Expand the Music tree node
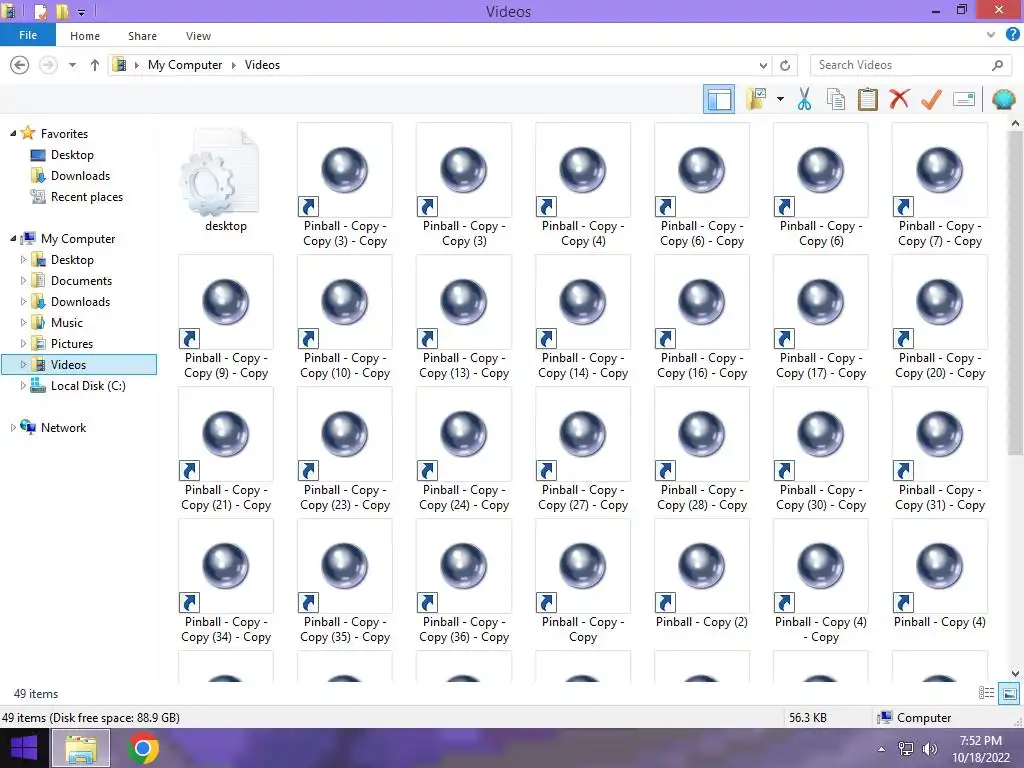Screen dimensions: 1024x768 tap(24, 323)
